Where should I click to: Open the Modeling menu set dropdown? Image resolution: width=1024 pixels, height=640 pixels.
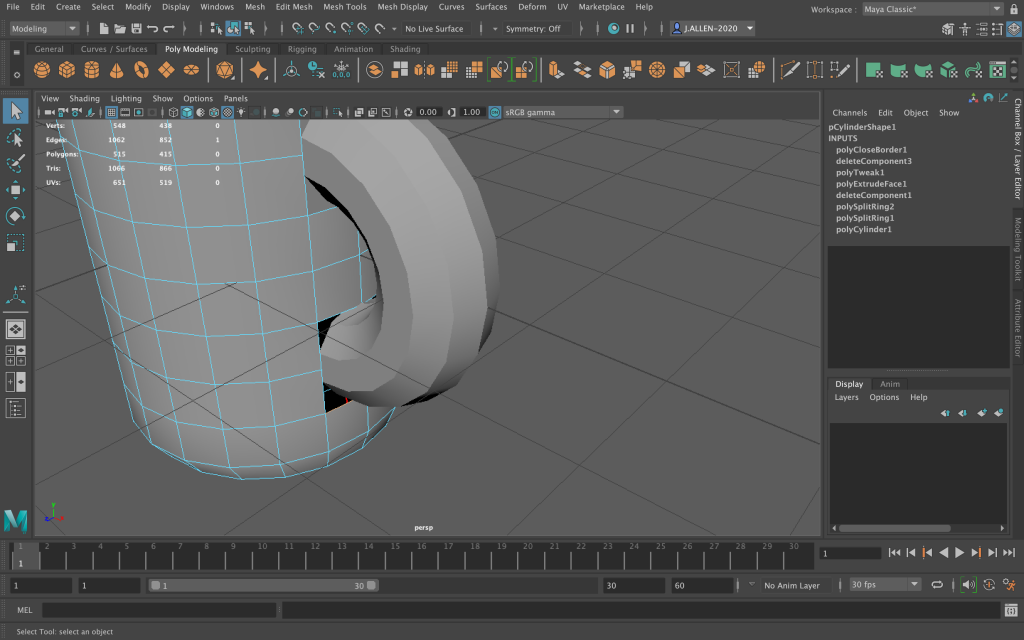tap(44, 29)
